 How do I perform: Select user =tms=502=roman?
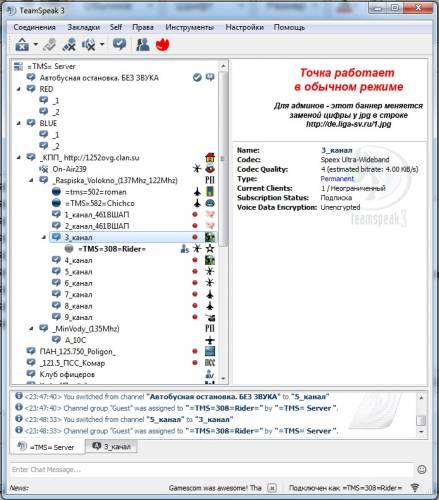(x=96, y=192)
